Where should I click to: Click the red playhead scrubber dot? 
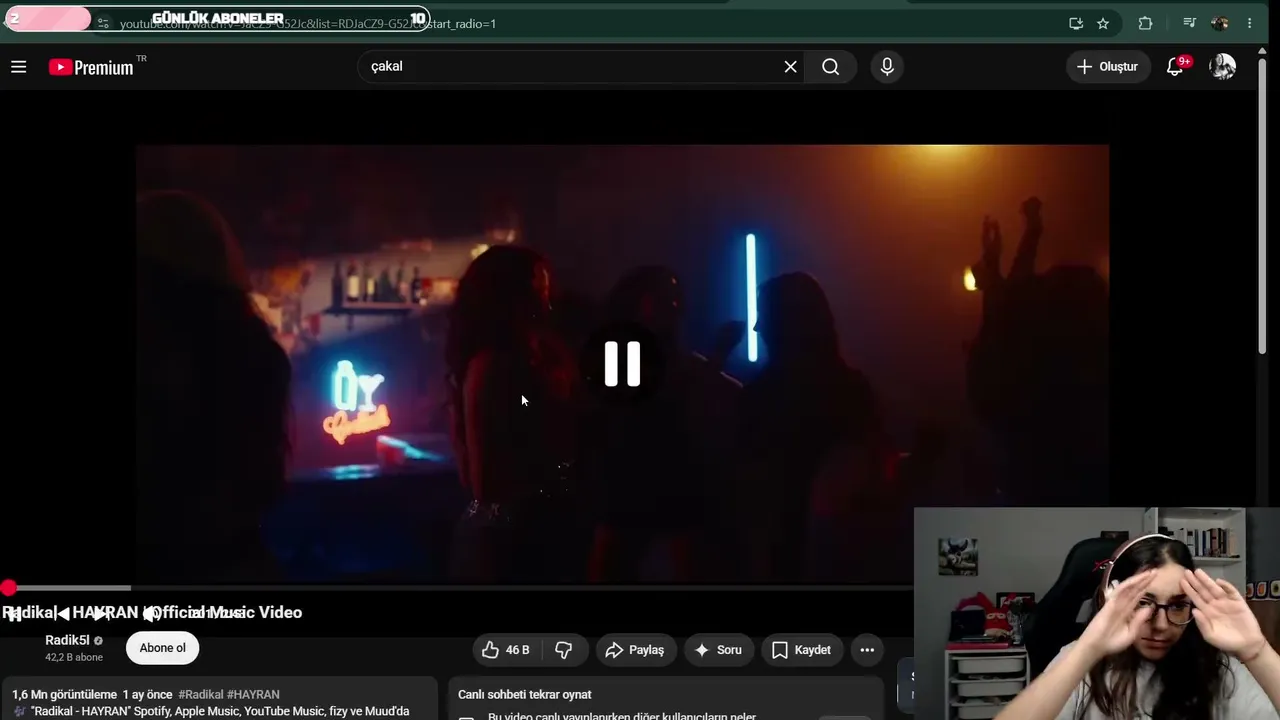pyautogui.click(x=8, y=588)
